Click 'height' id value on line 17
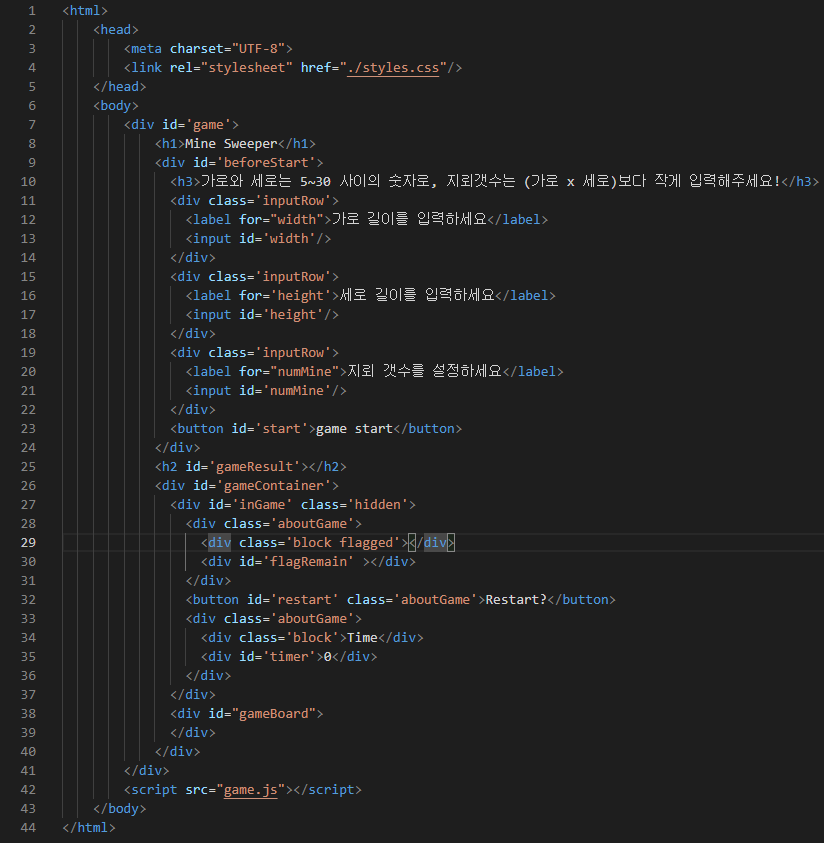This screenshot has height=843, width=824. click(x=293, y=315)
